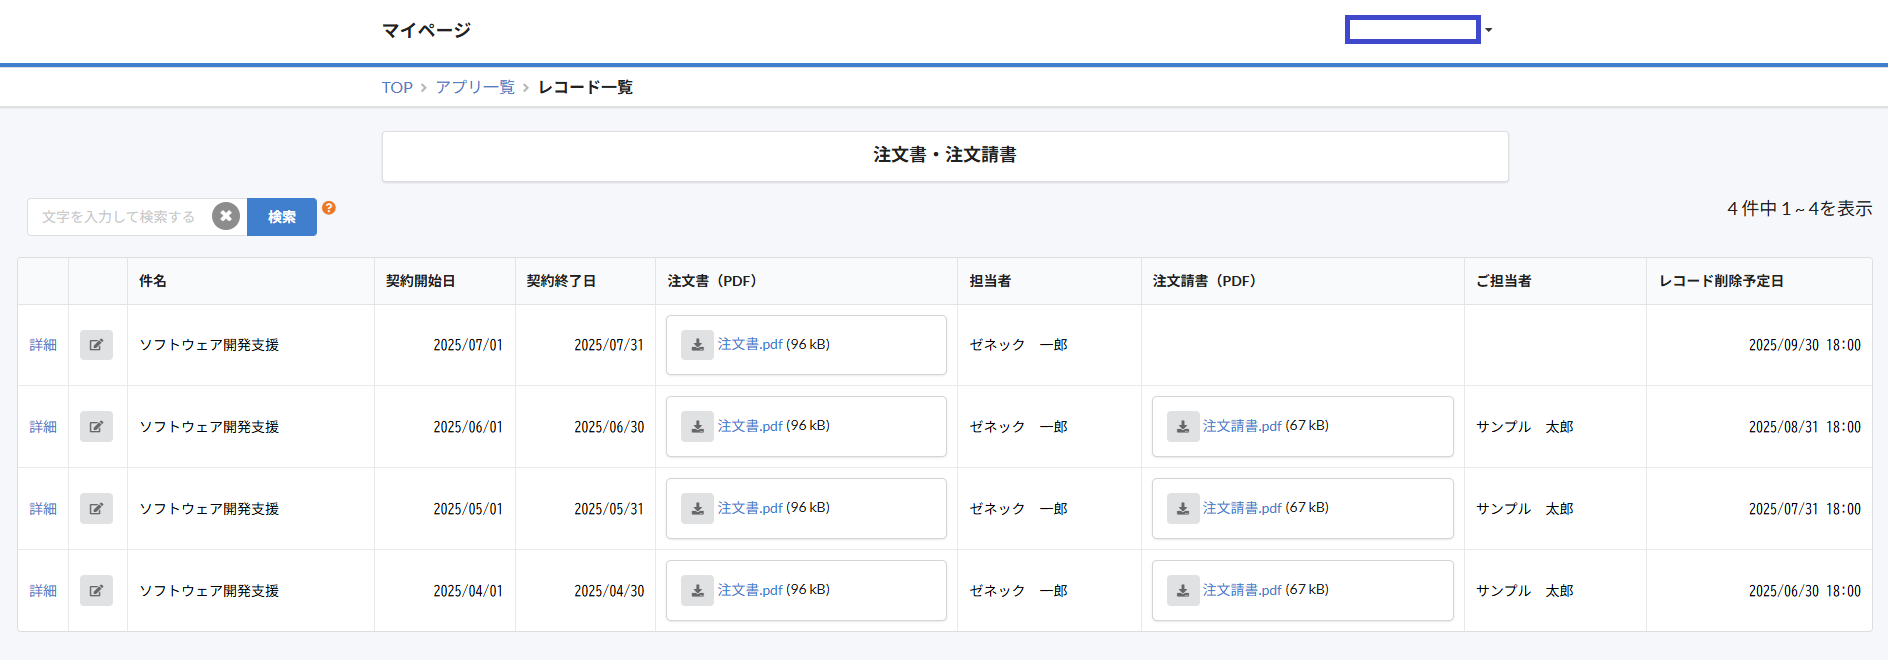This screenshot has width=1888, height=660.
Task: Navigate to アプリ一覧 in the breadcrumb
Action: 475,88
